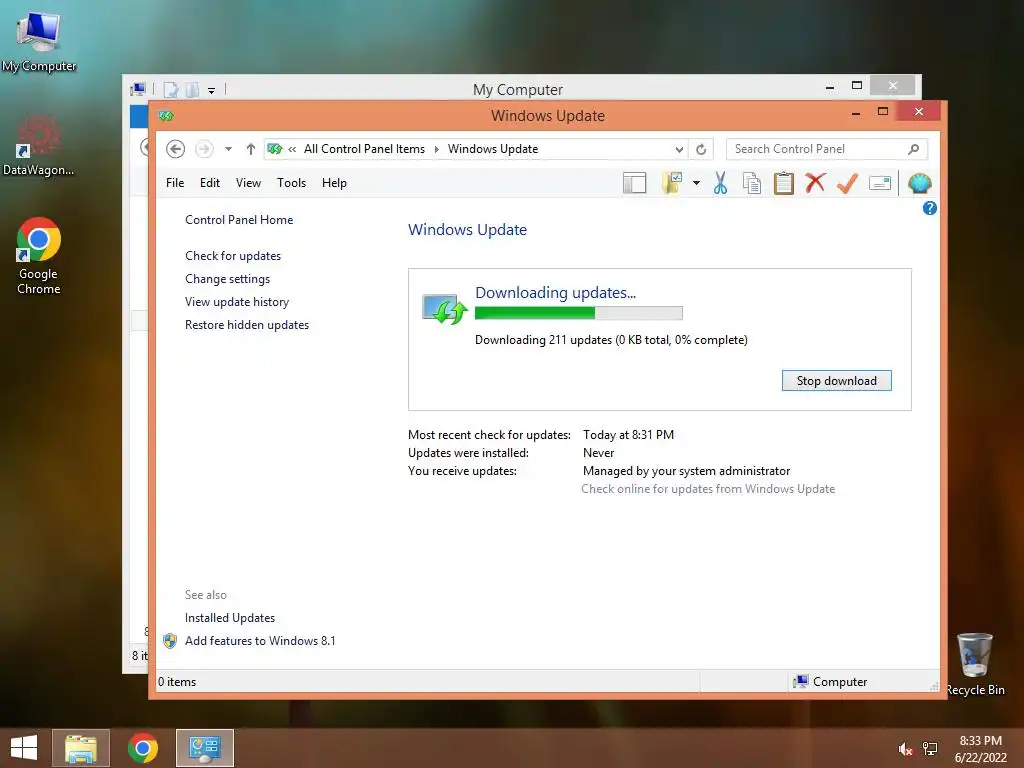This screenshot has width=1024, height=768.
Task: Click Restore hidden updates
Action: pos(247,325)
